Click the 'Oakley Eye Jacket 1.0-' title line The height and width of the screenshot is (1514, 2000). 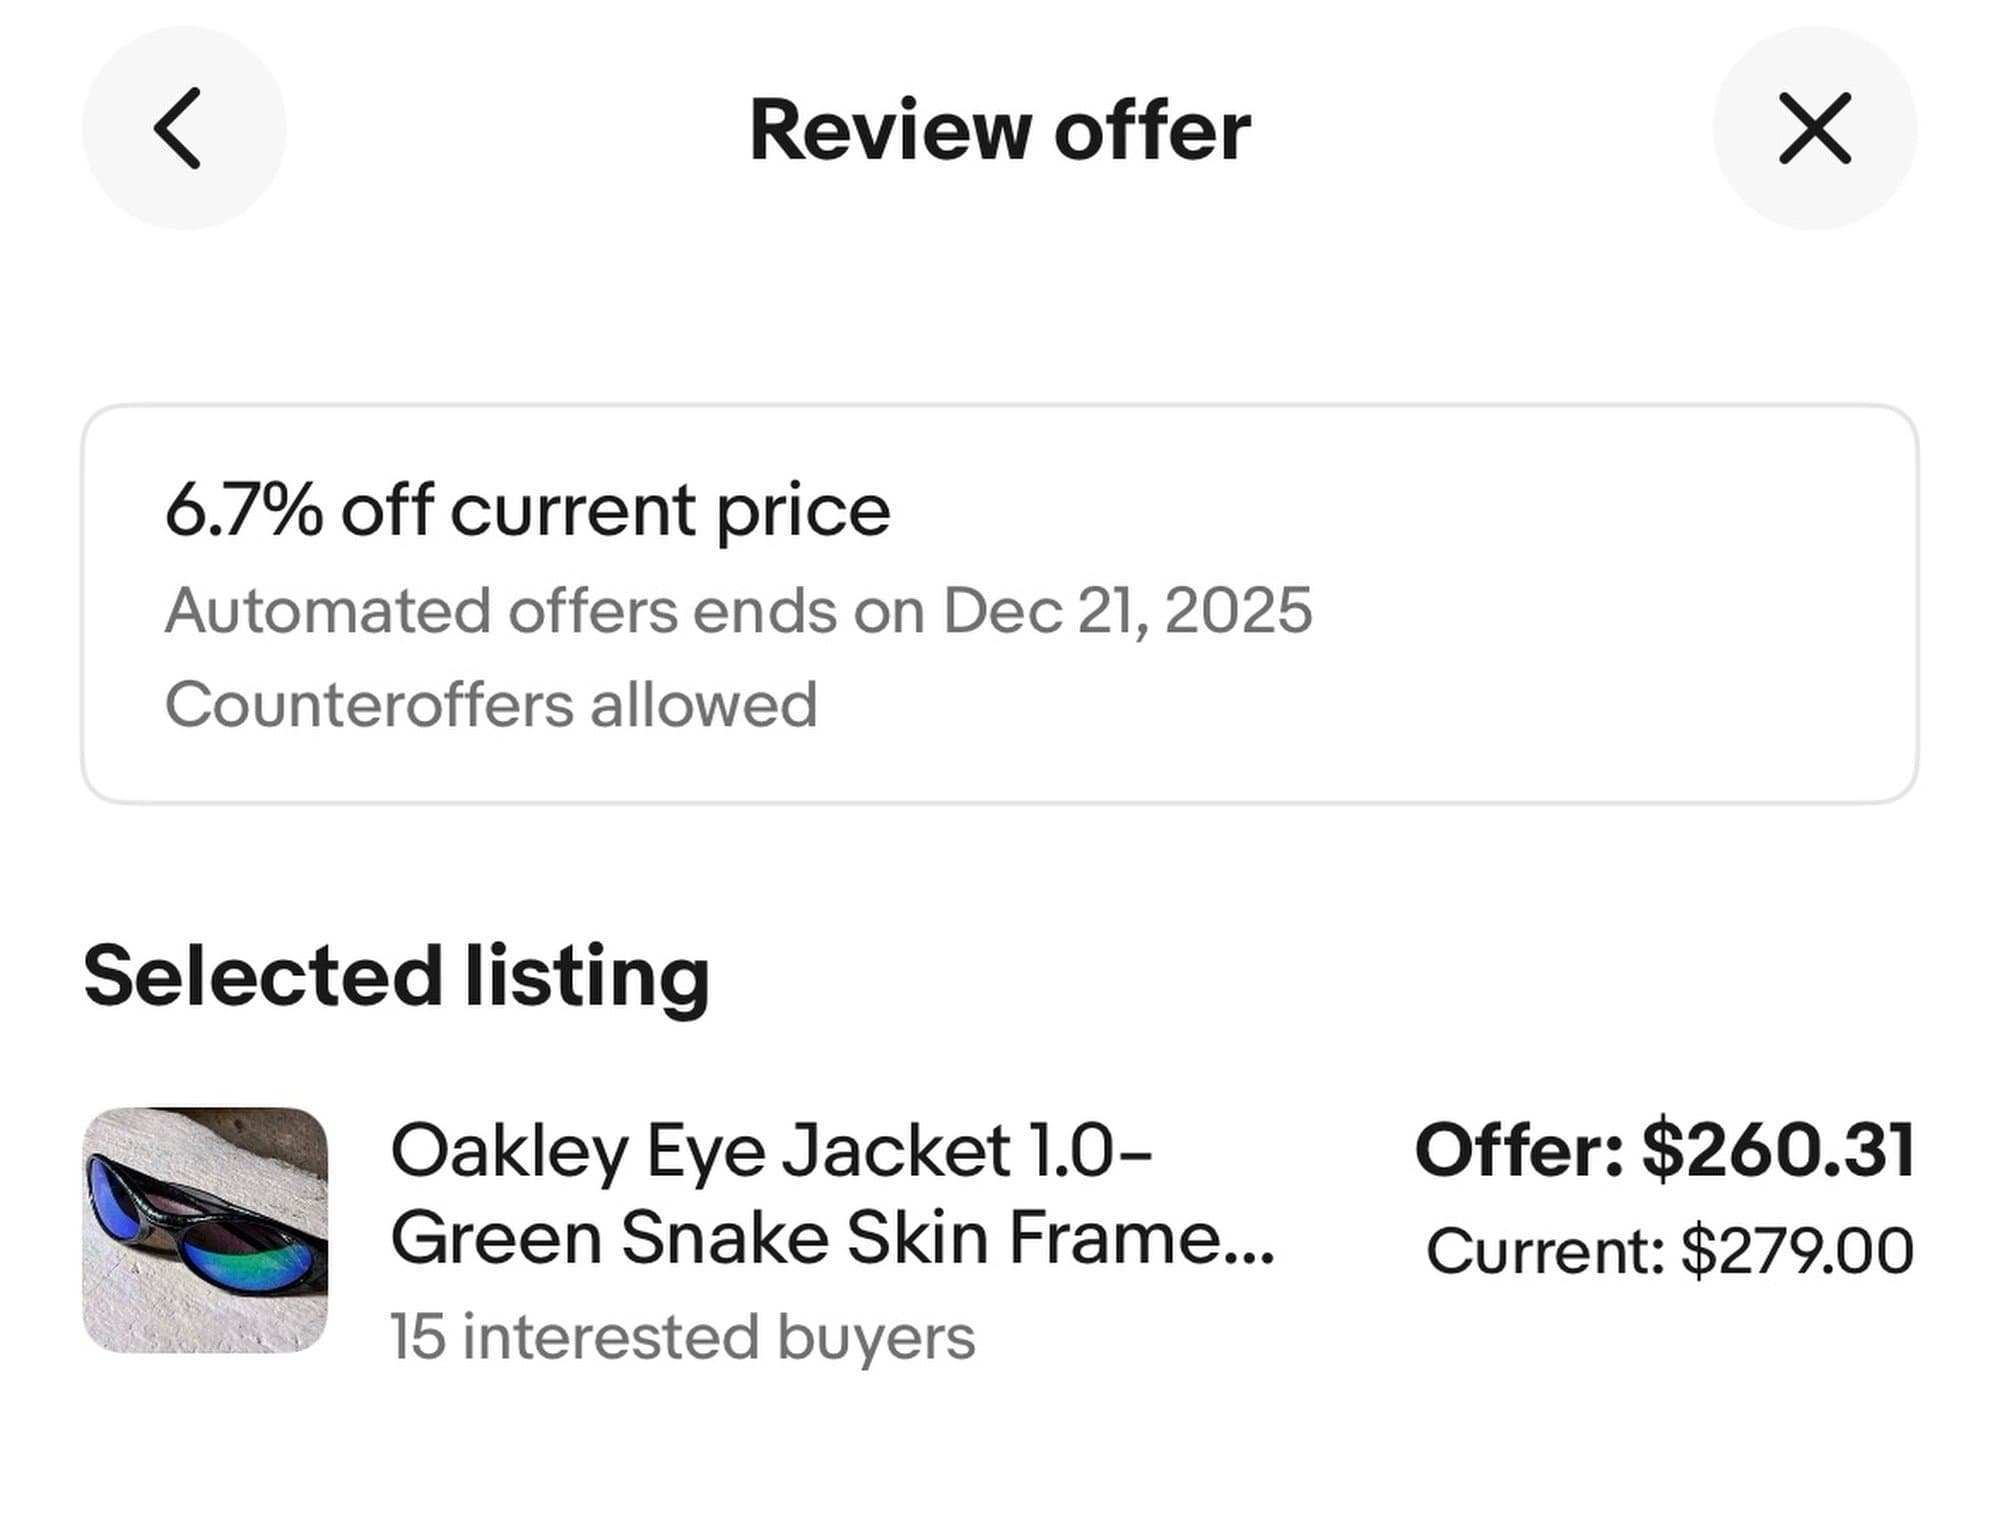click(x=771, y=1150)
